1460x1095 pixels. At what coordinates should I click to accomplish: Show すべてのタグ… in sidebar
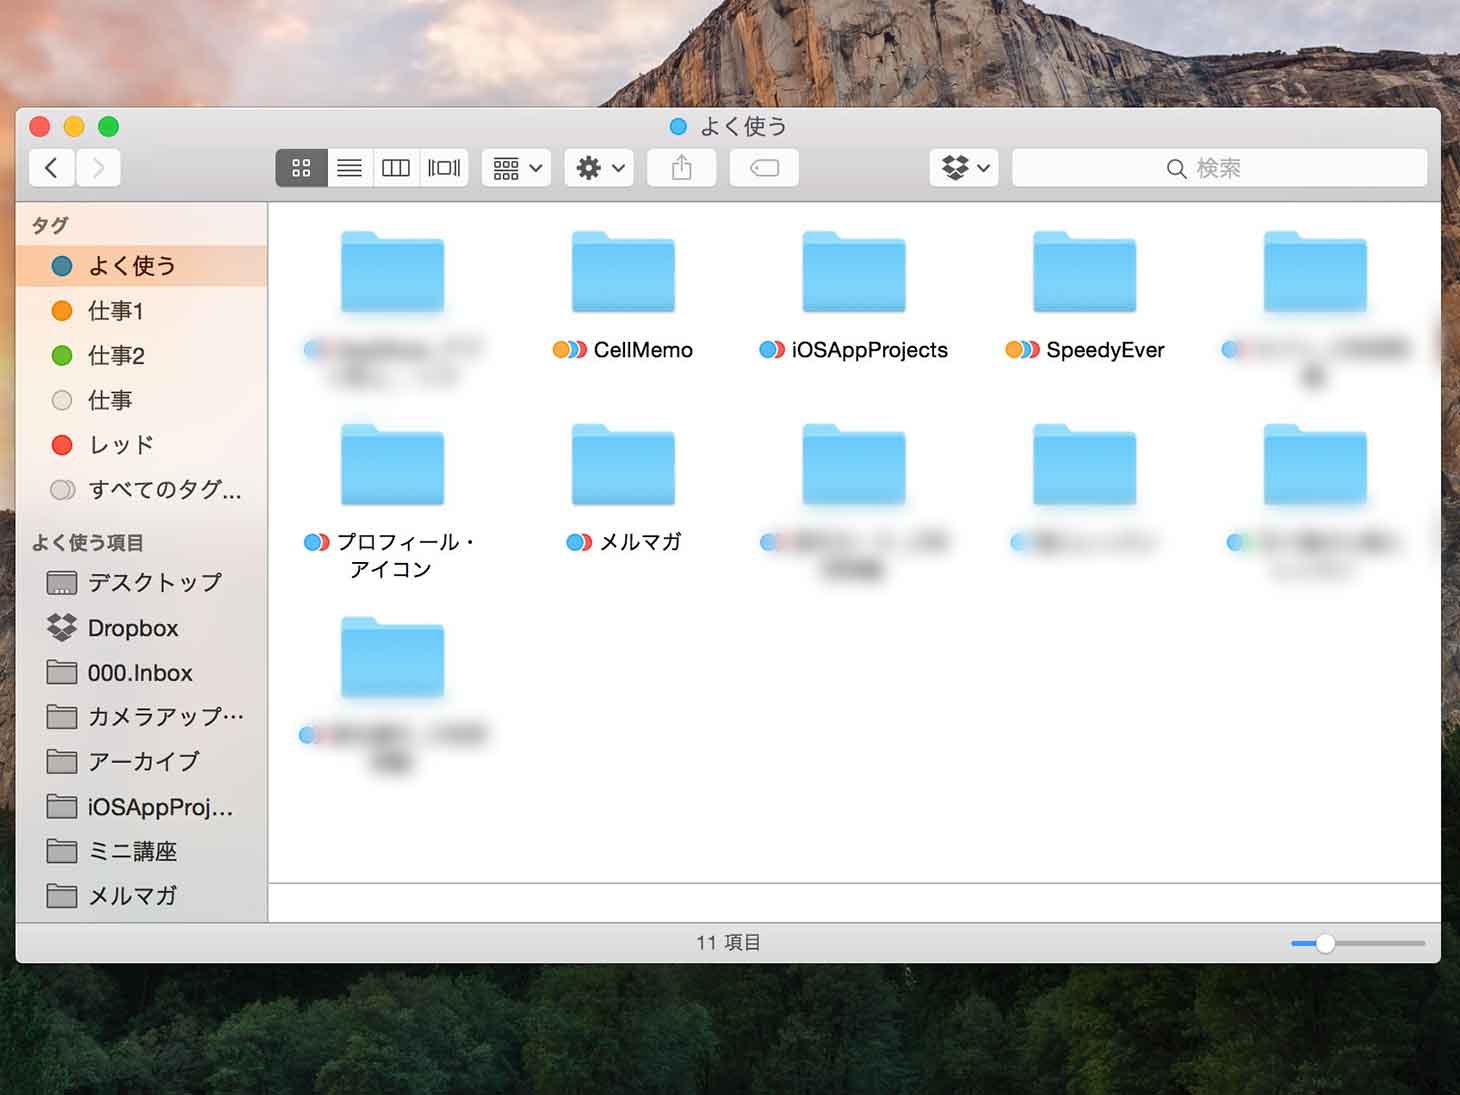(142, 490)
